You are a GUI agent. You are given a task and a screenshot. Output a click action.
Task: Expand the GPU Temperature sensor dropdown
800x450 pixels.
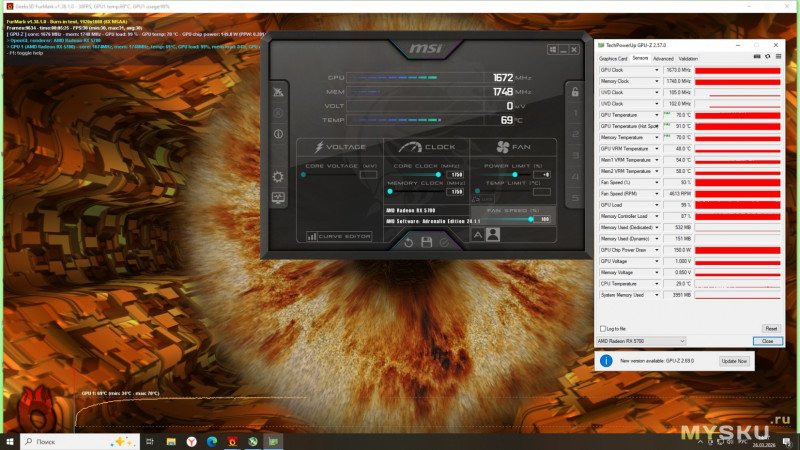pyautogui.click(x=657, y=115)
